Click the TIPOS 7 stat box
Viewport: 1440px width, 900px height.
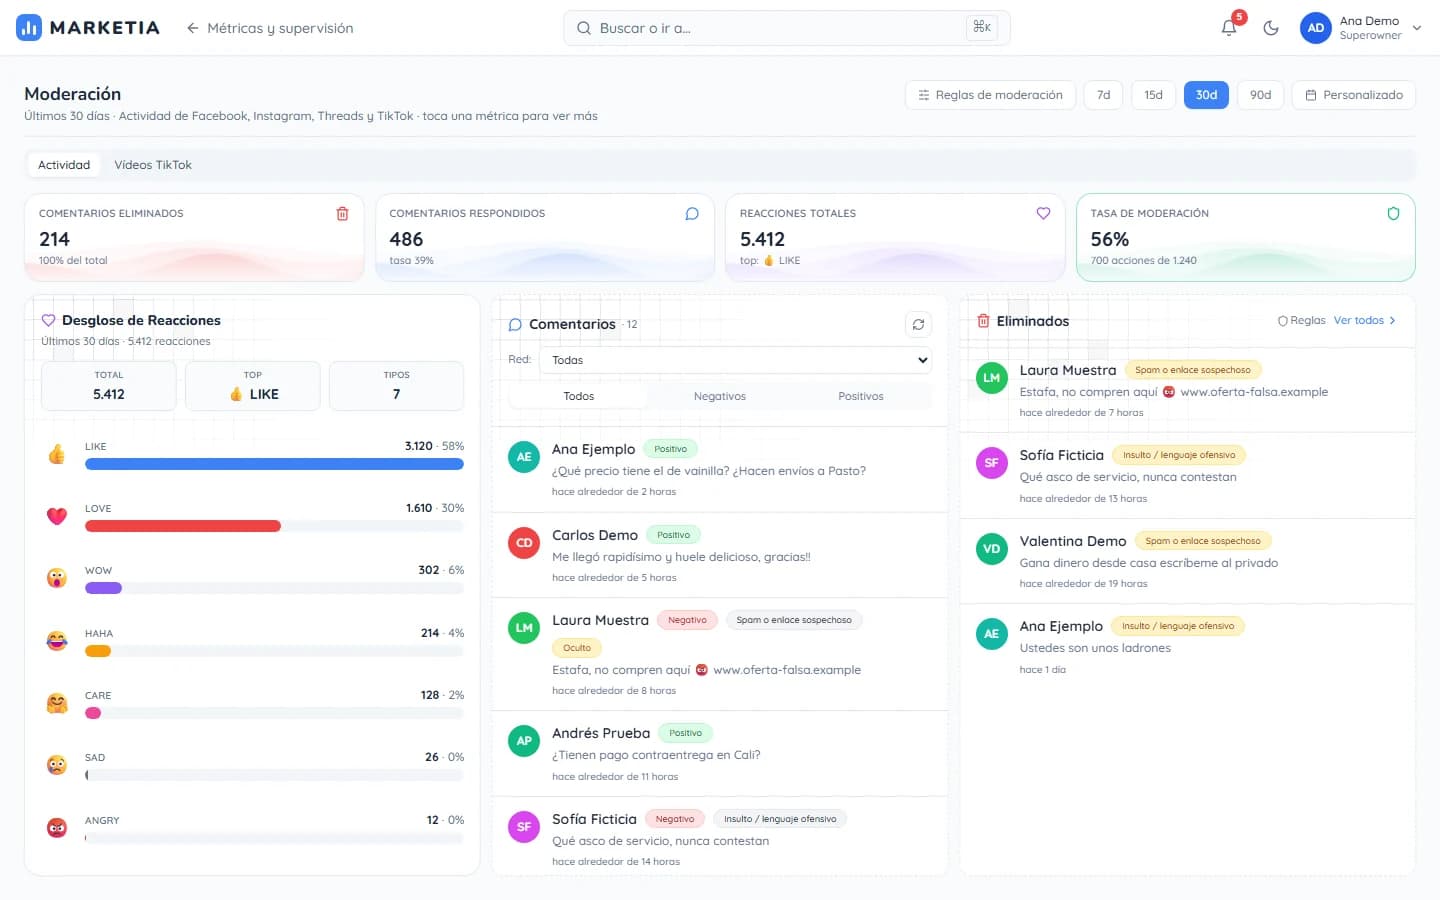click(396, 386)
